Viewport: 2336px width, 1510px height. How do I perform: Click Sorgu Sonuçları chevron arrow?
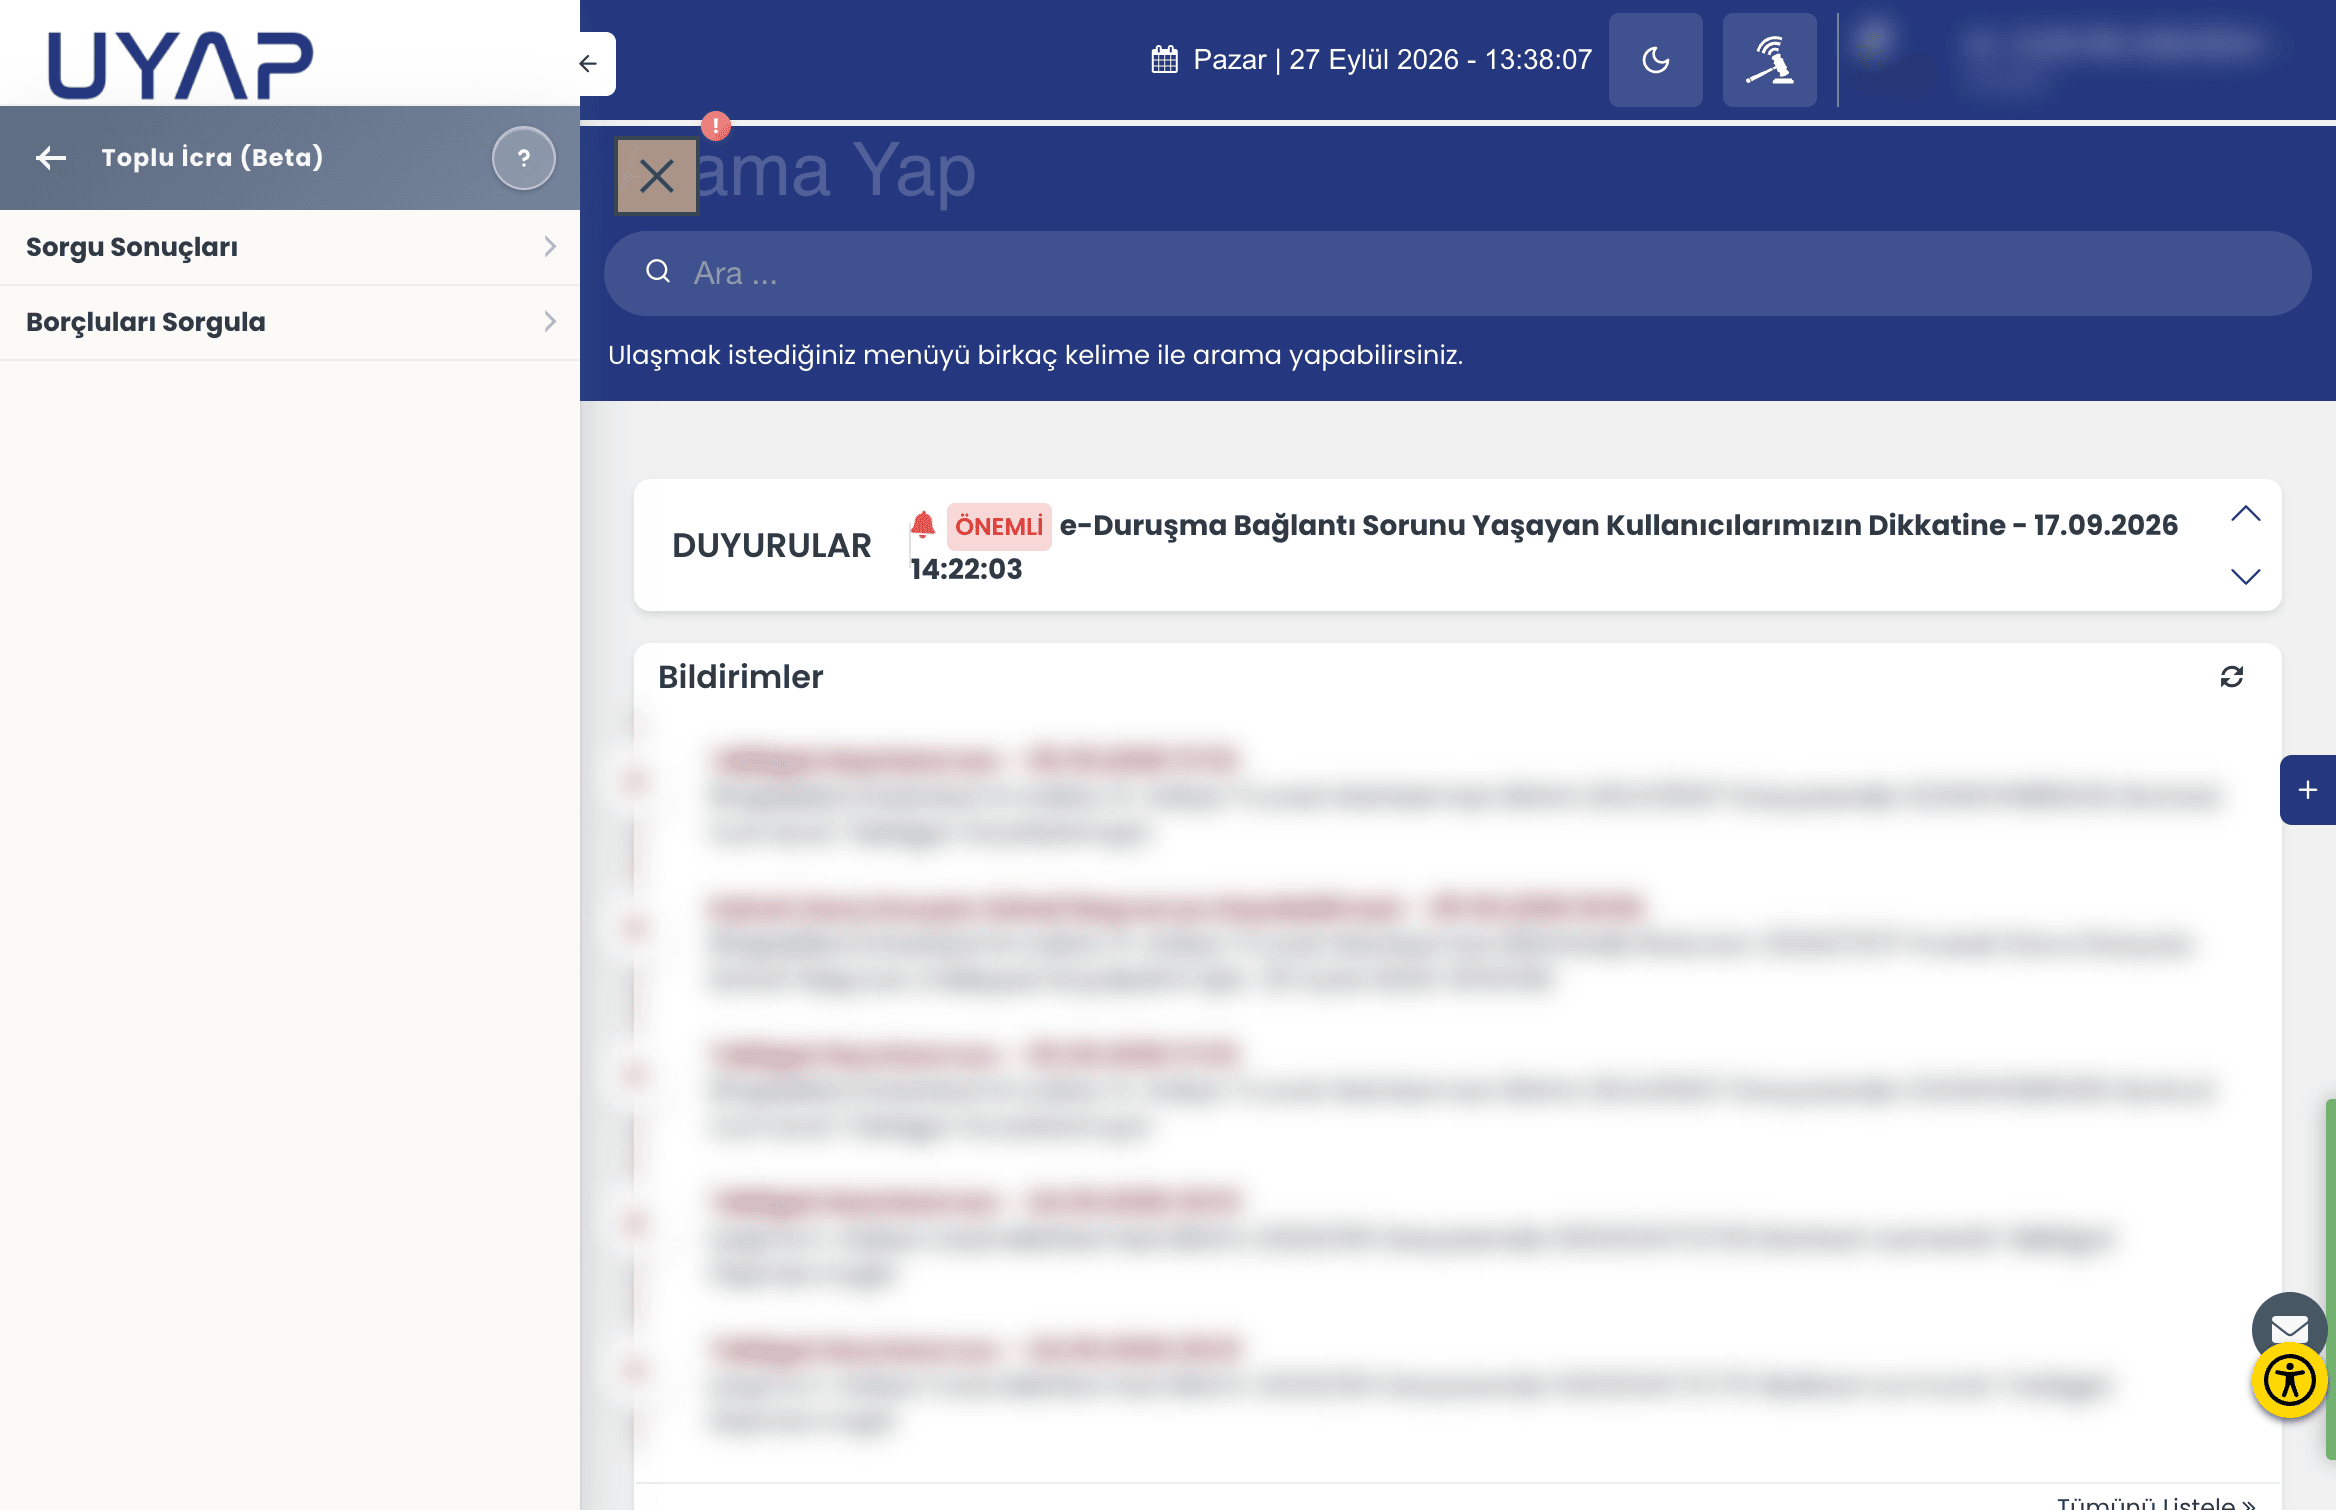click(550, 247)
